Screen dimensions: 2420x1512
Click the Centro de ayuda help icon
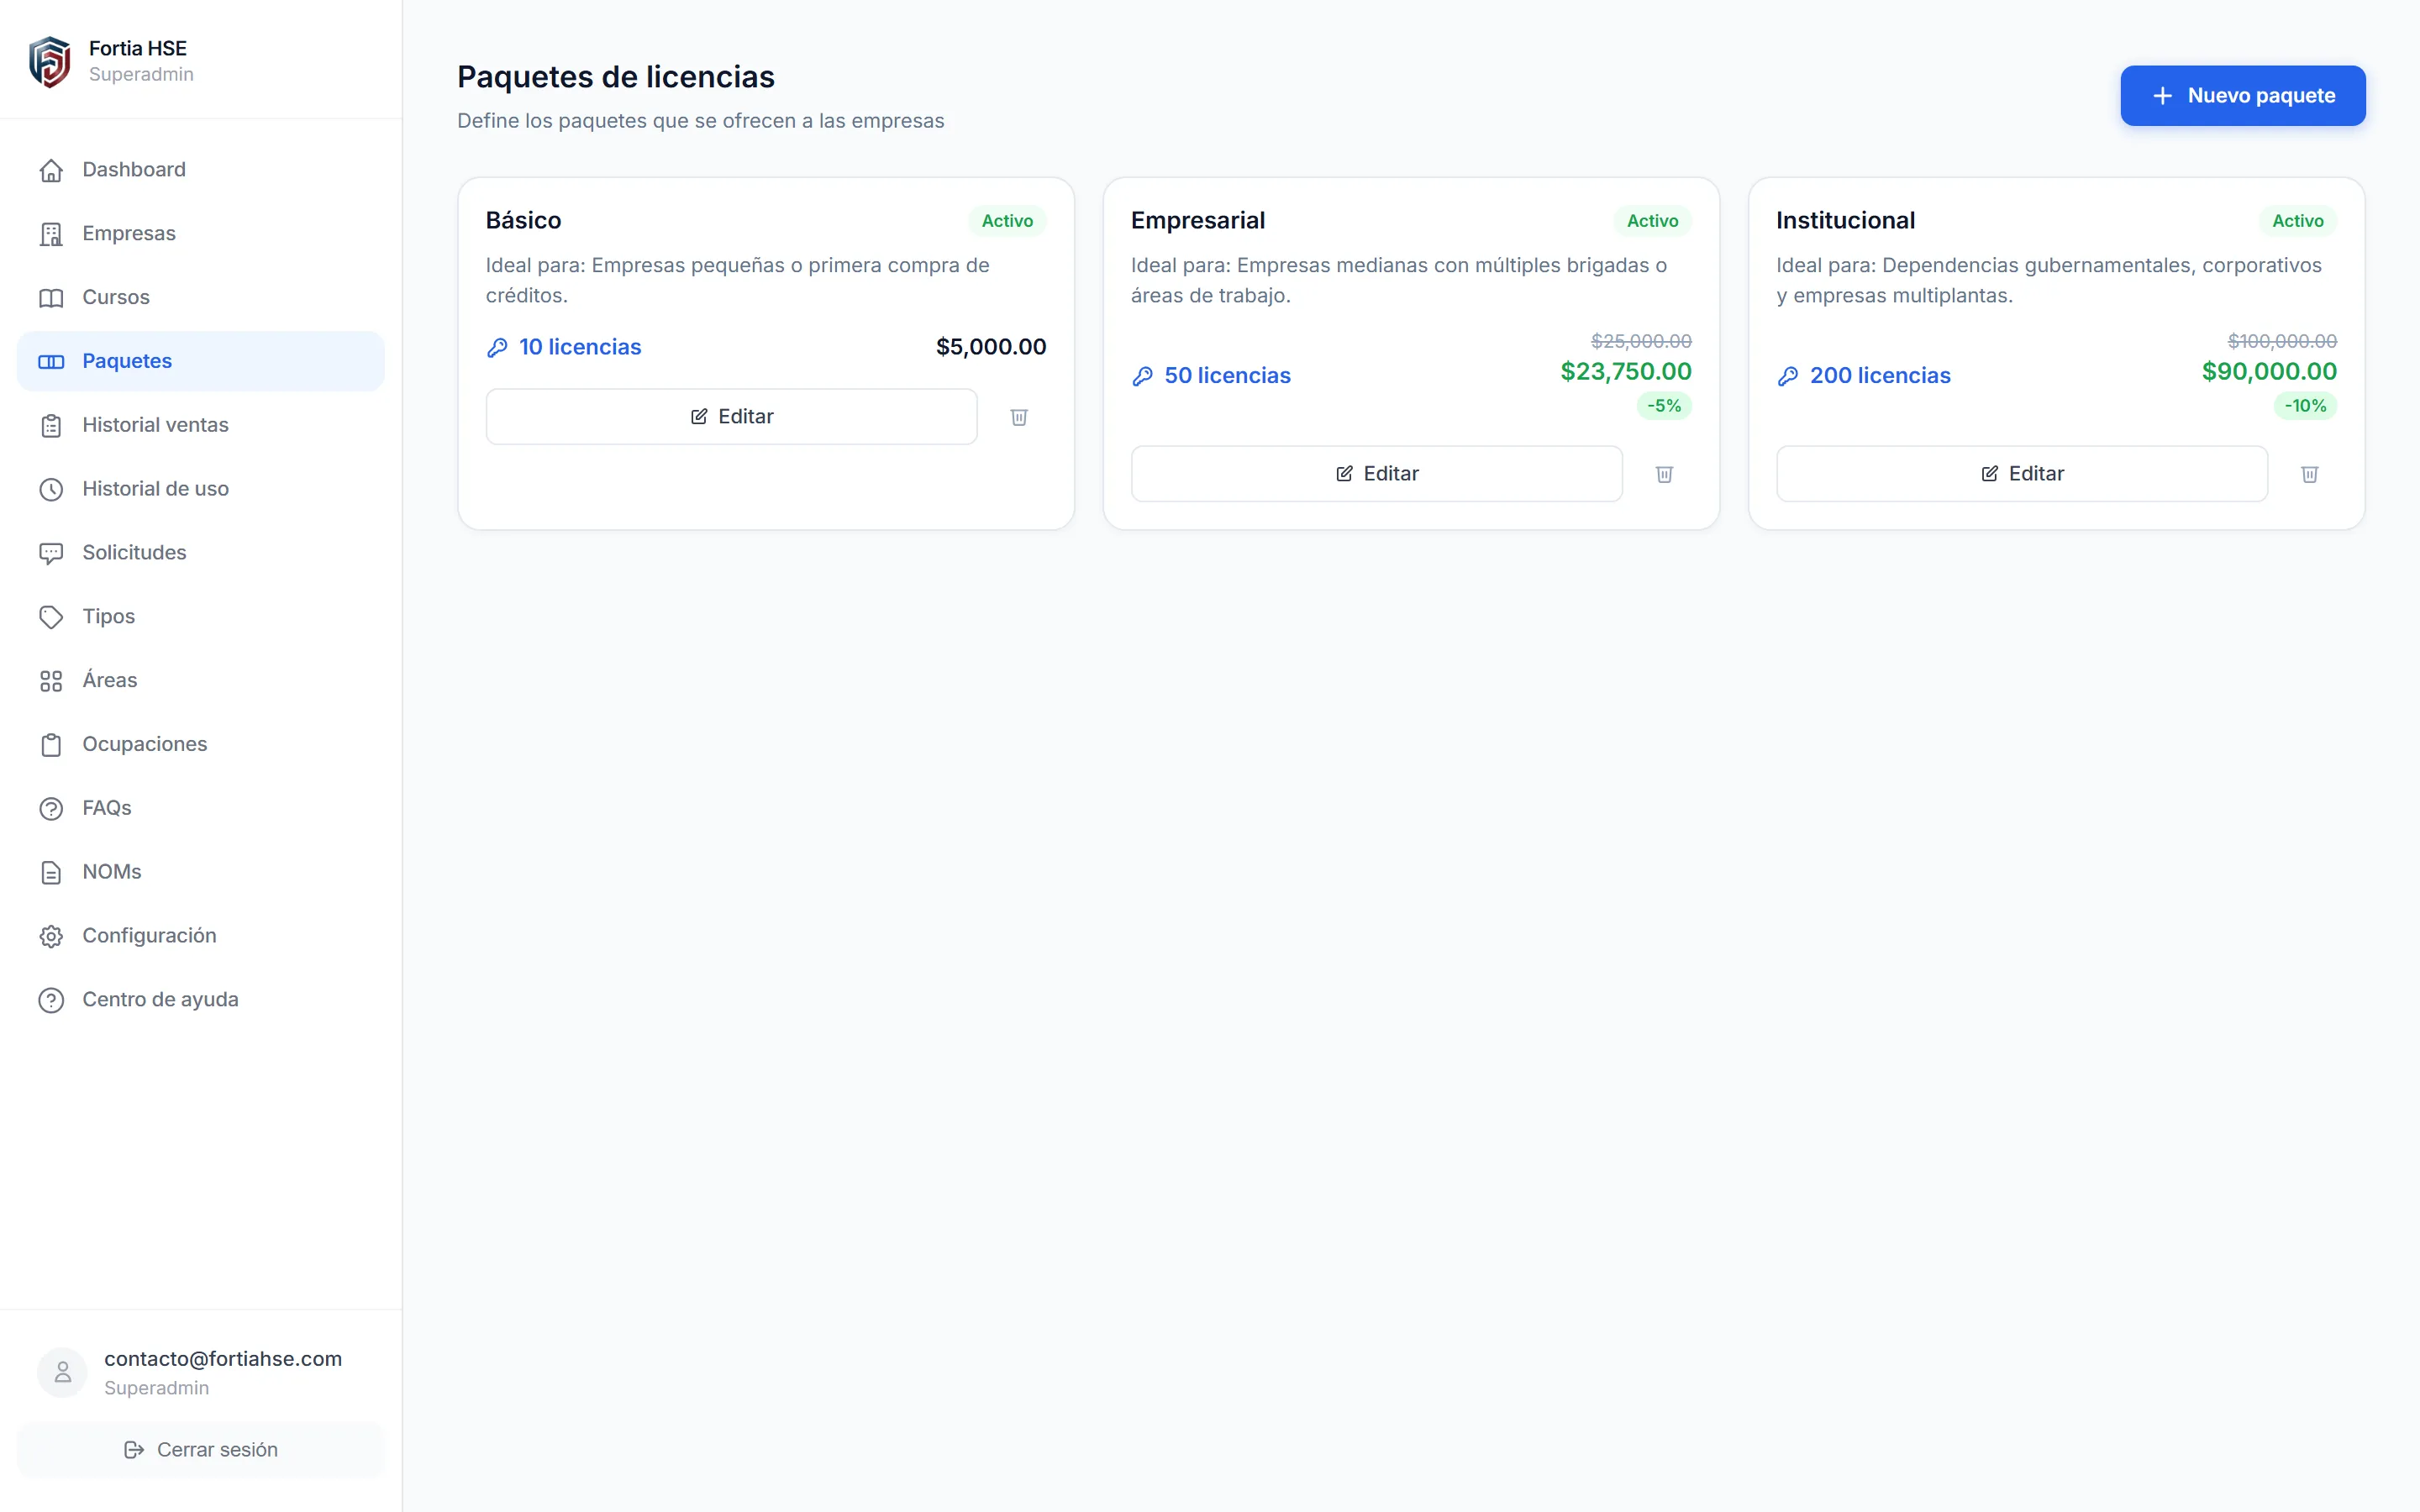(51, 1000)
